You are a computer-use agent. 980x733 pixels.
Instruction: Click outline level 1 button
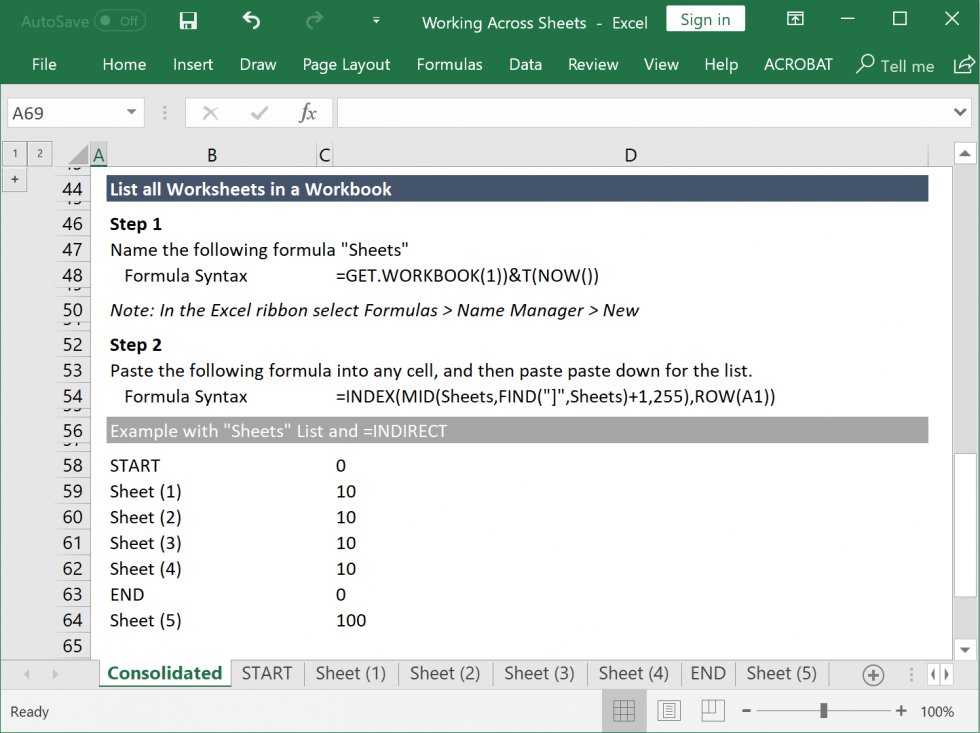tap(15, 153)
